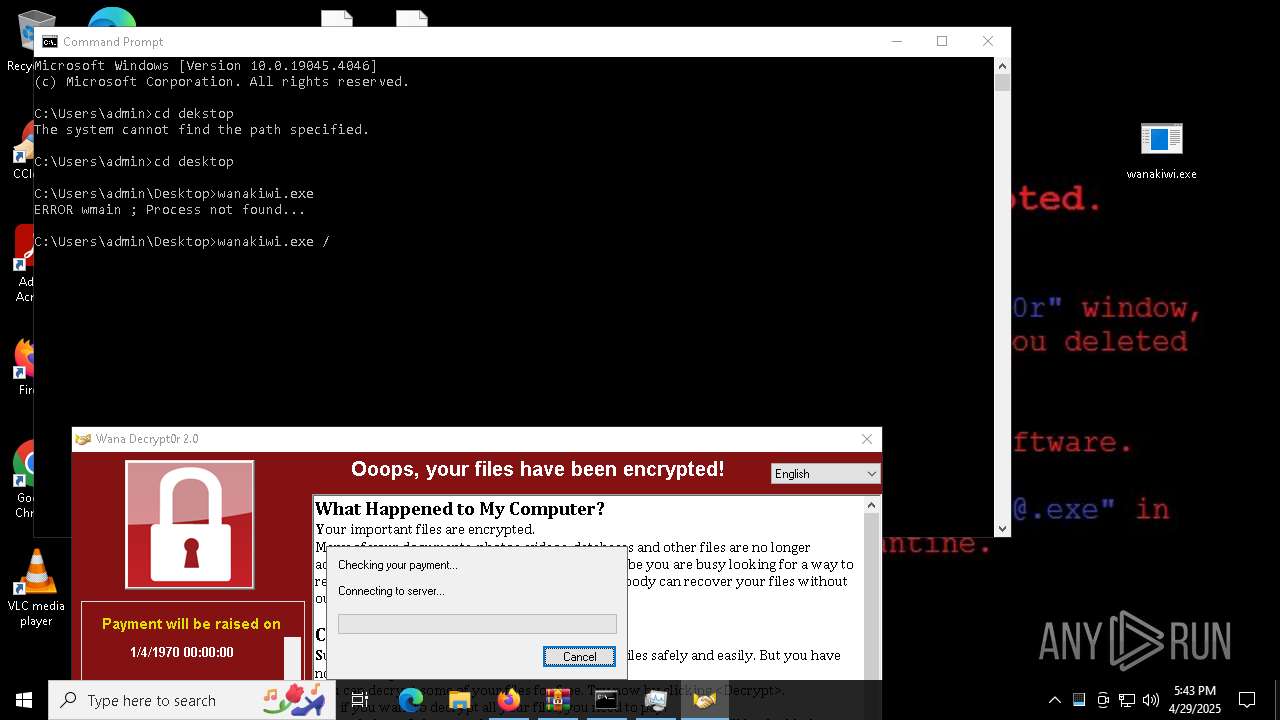Viewport: 1280px width, 720px height.
Task: Click in taskbar search box
Action: (x=193, y=700)
